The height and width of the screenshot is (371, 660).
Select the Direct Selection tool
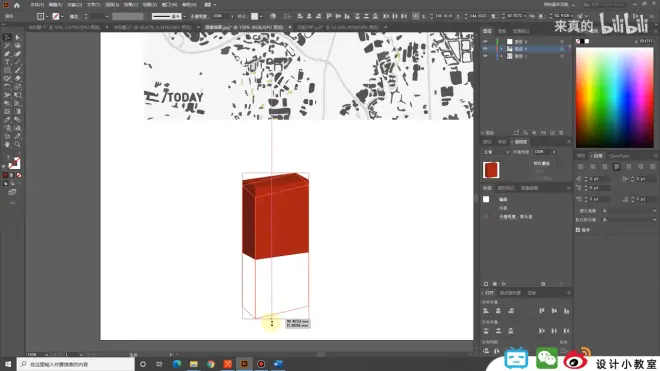coord(17,37)
